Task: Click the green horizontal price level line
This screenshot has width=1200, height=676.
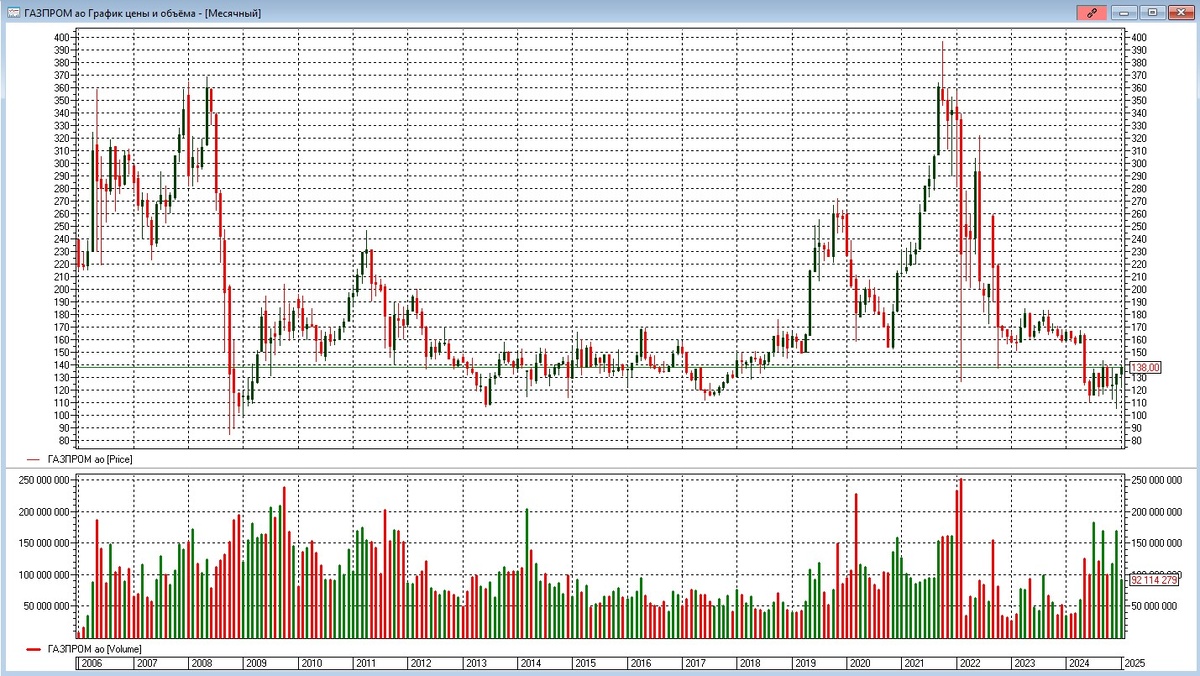Action: click(600, 366)
